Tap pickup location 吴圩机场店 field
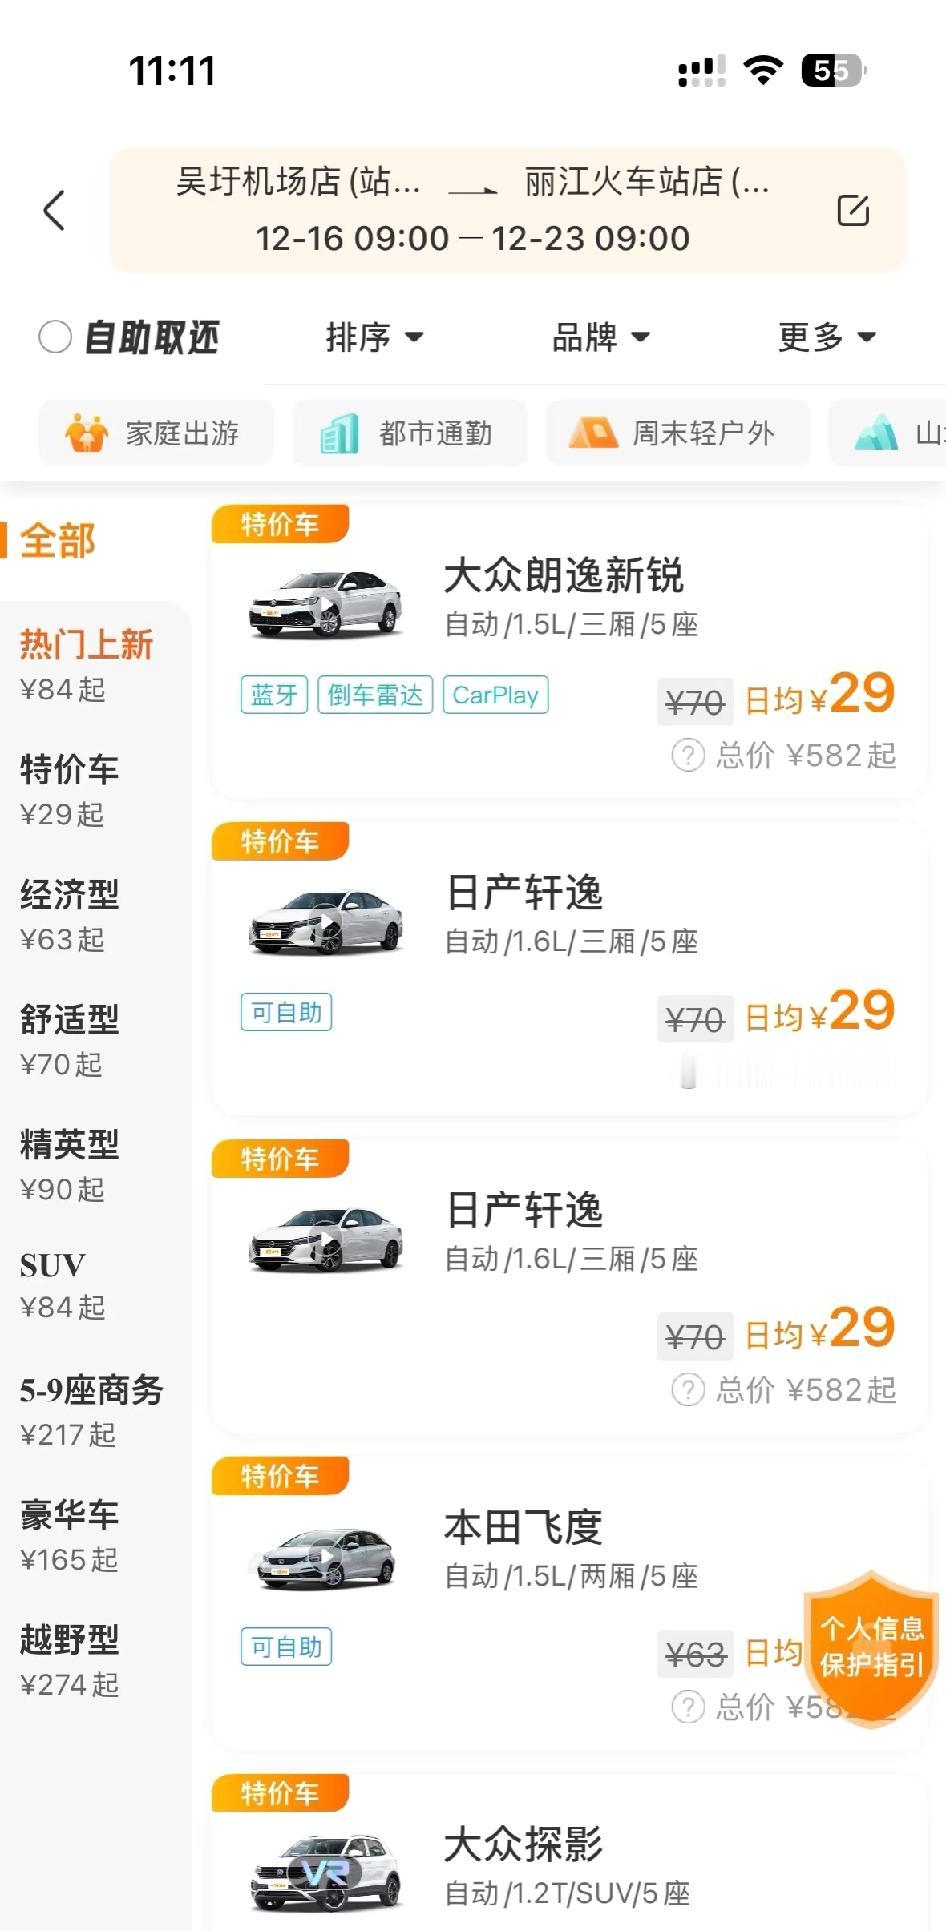The width and height of the screenshot is (946, 1931). 297,182
